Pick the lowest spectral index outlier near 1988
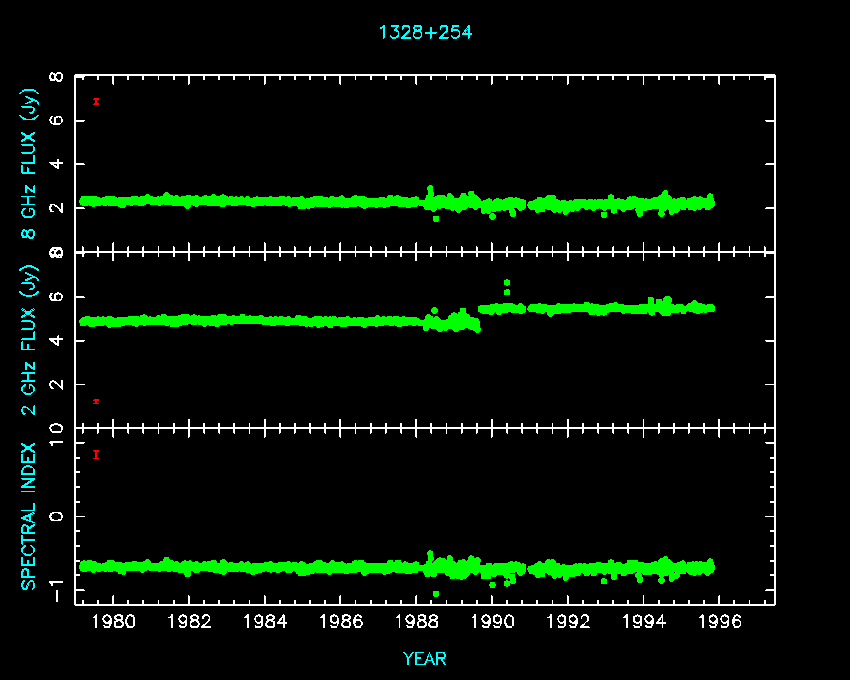 point(436,594)
